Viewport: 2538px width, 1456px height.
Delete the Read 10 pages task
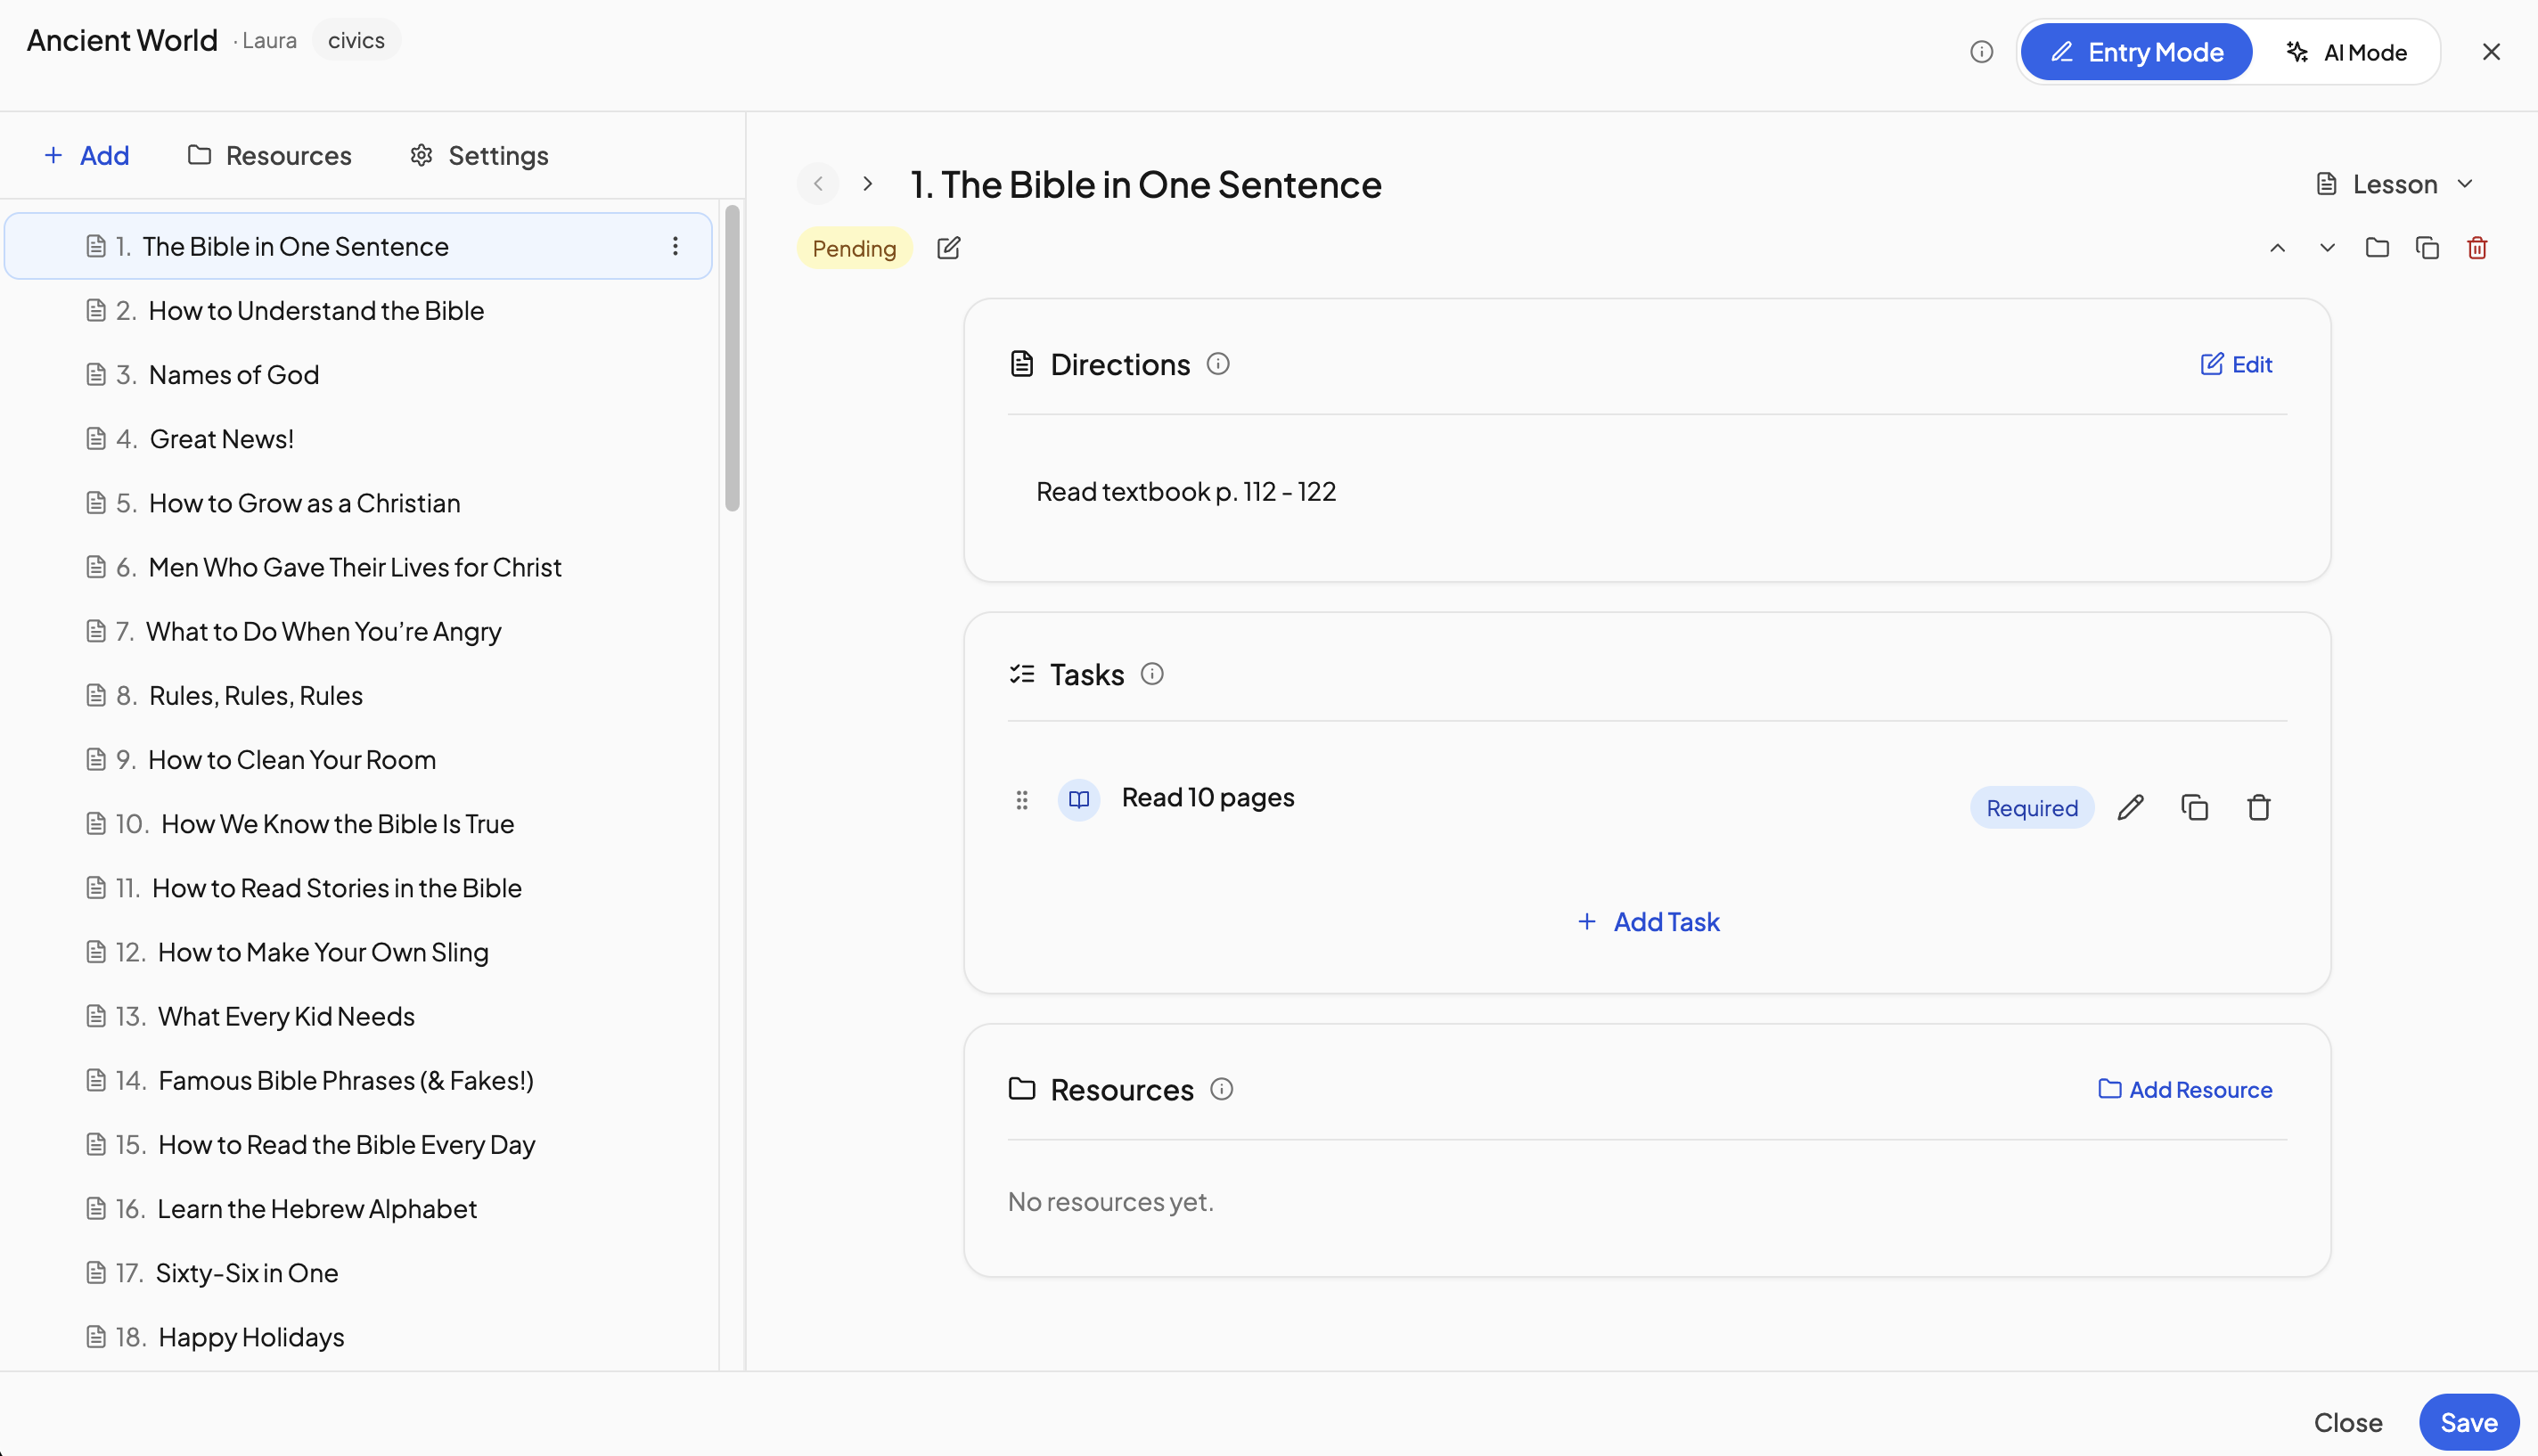pyautogui.click(x=2259, y=807)
